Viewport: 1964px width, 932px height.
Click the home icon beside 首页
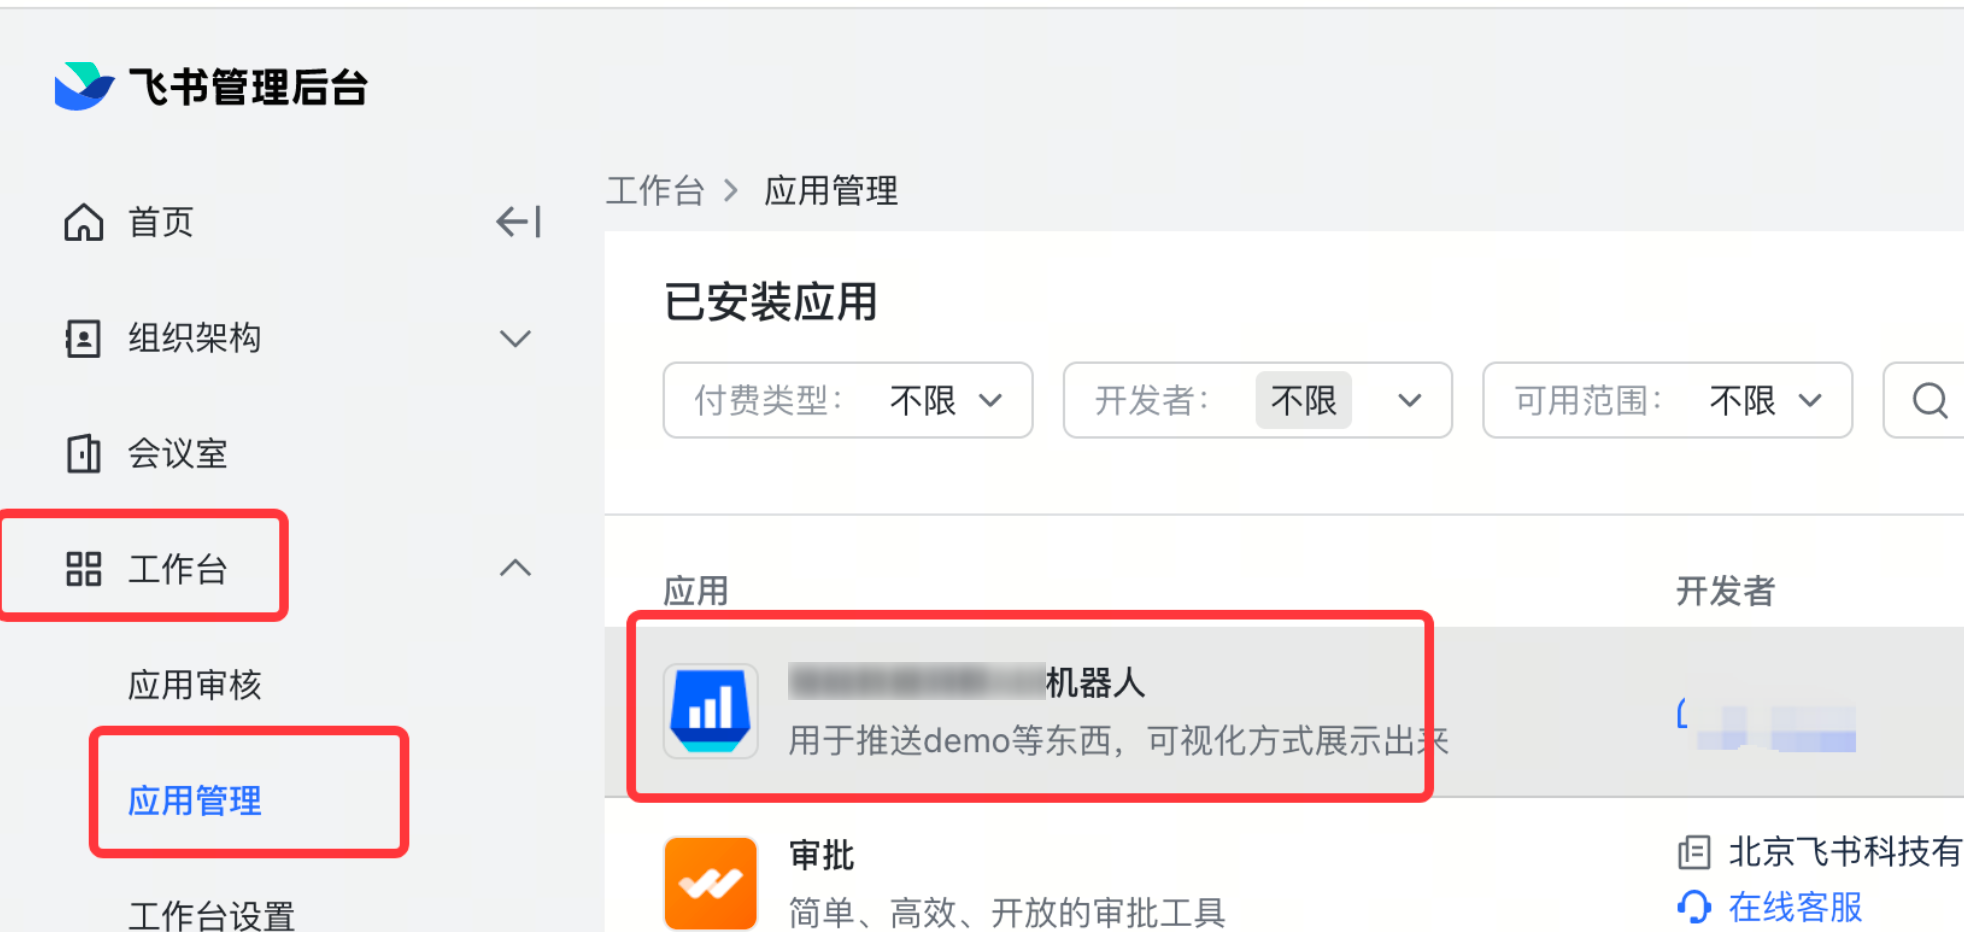84,222
